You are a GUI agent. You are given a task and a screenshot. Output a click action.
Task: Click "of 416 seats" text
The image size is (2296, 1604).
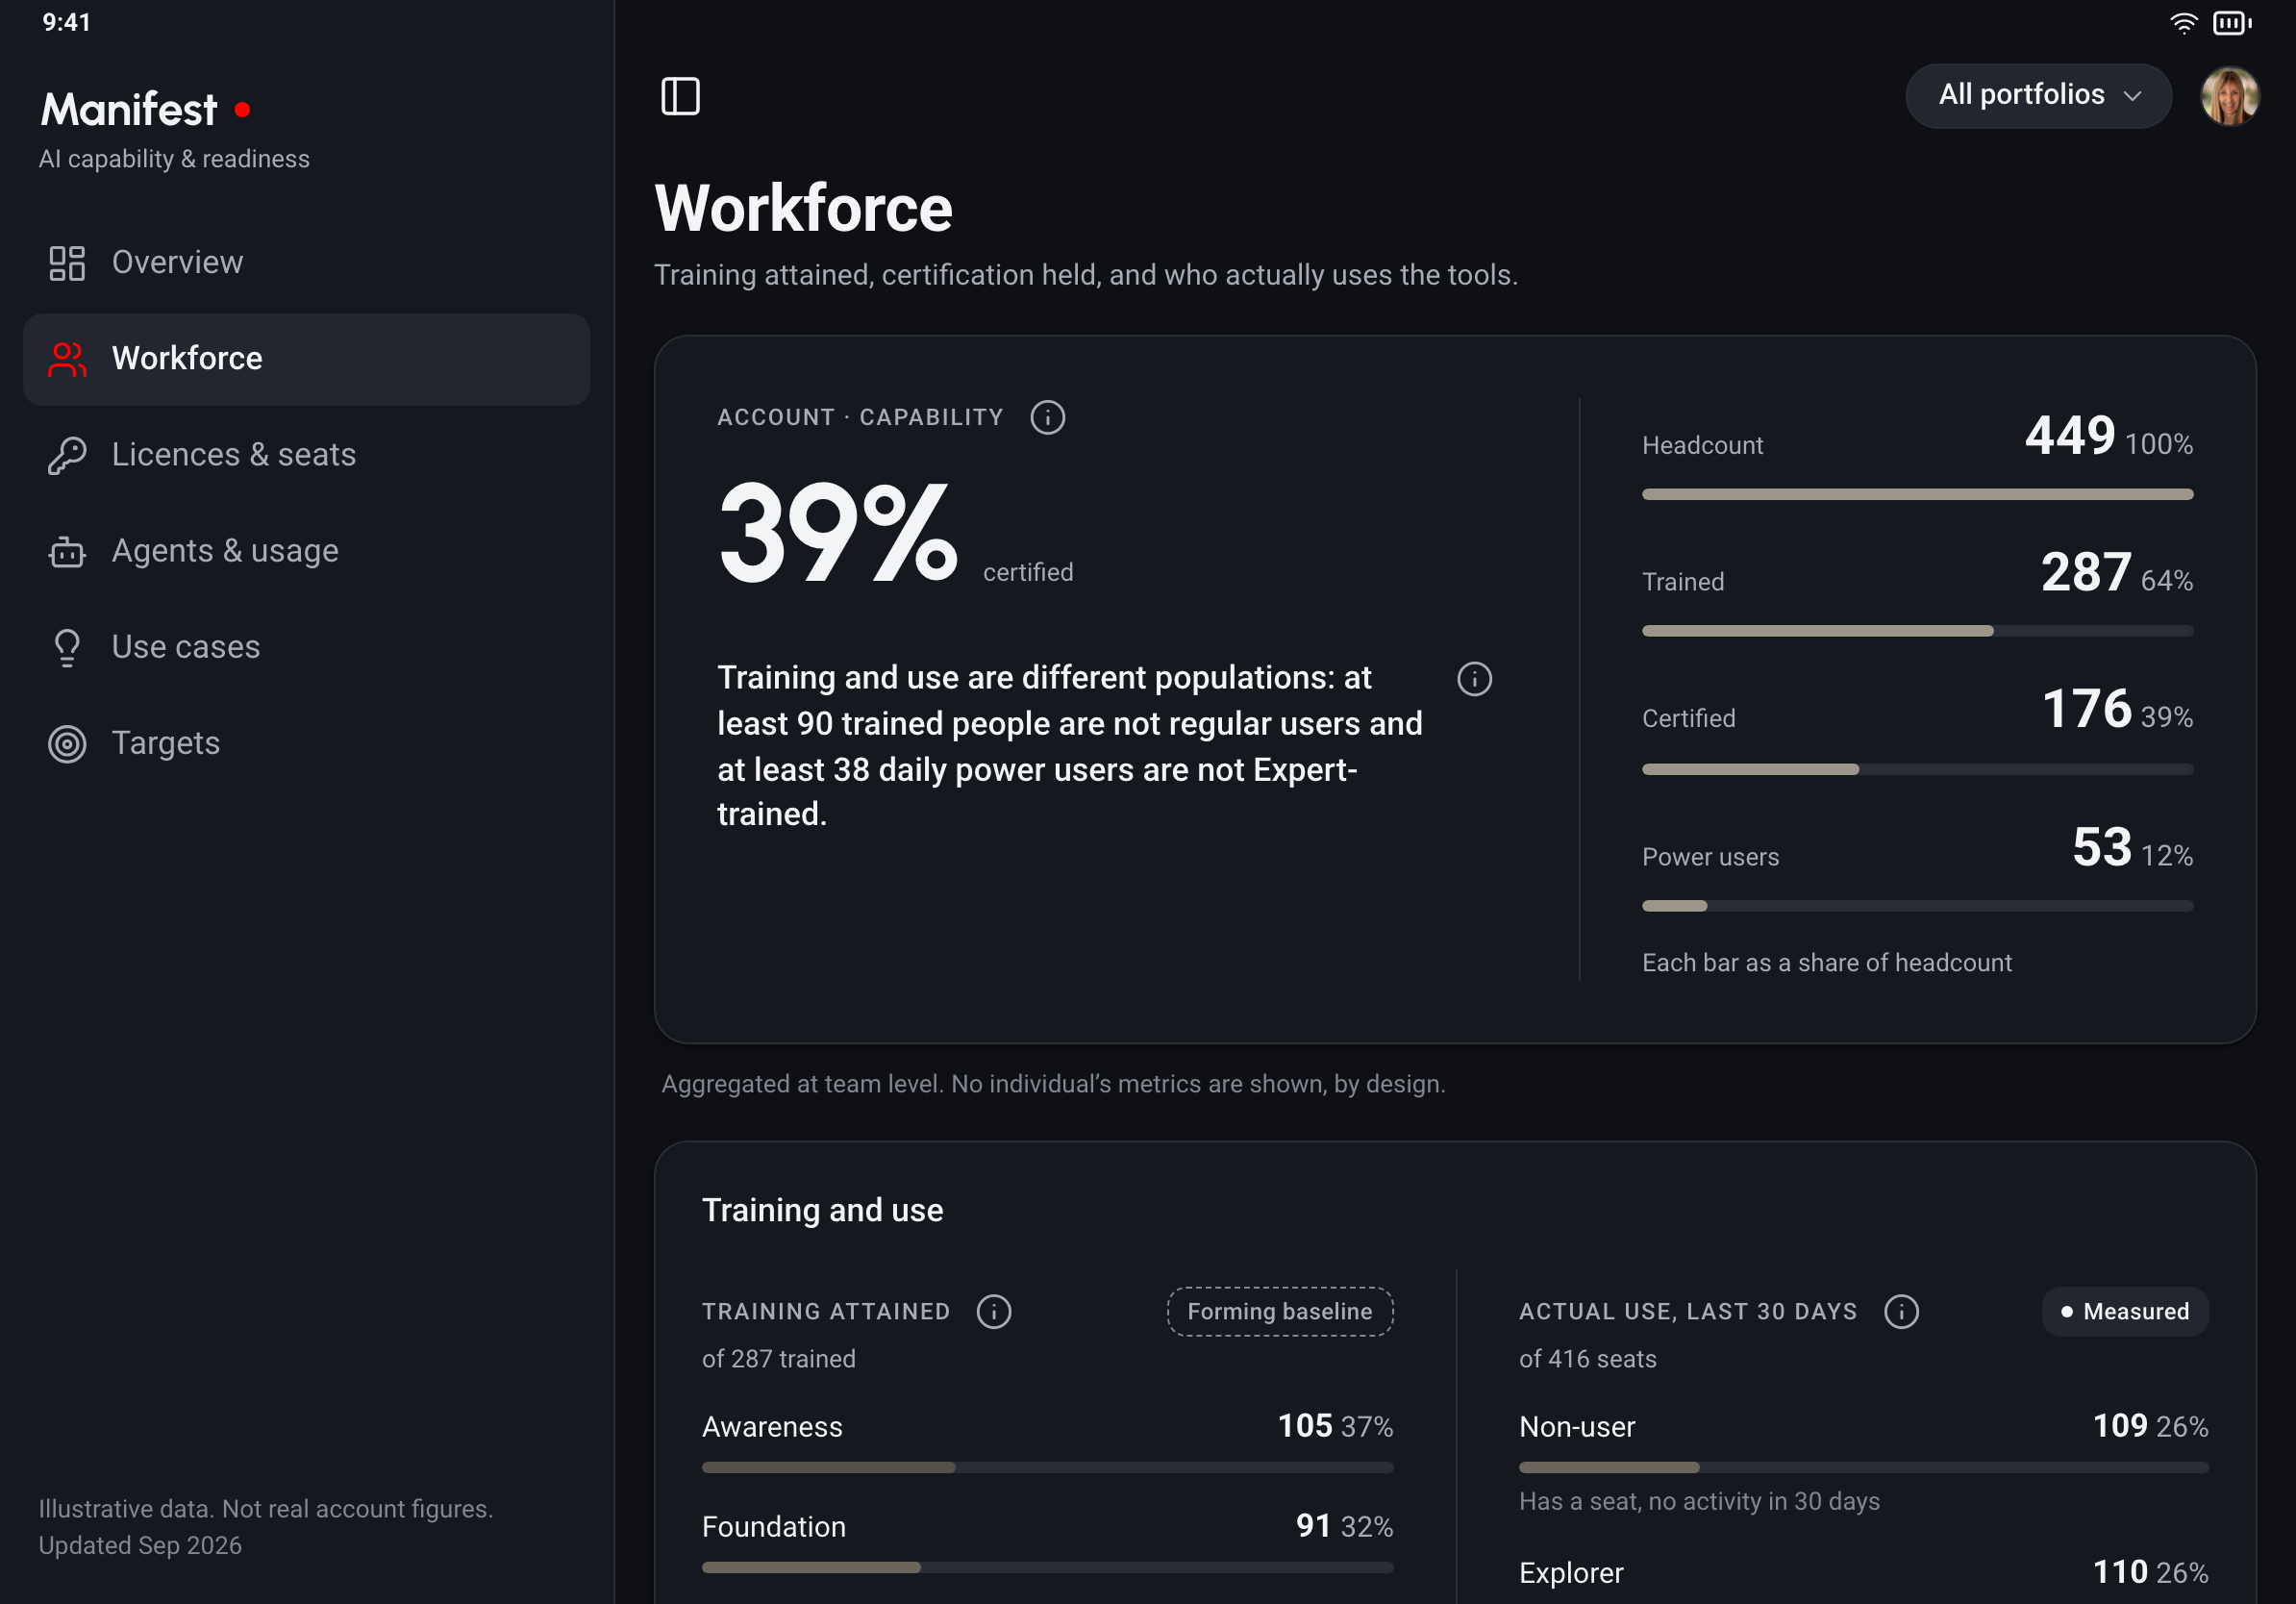[1587, 1359]
